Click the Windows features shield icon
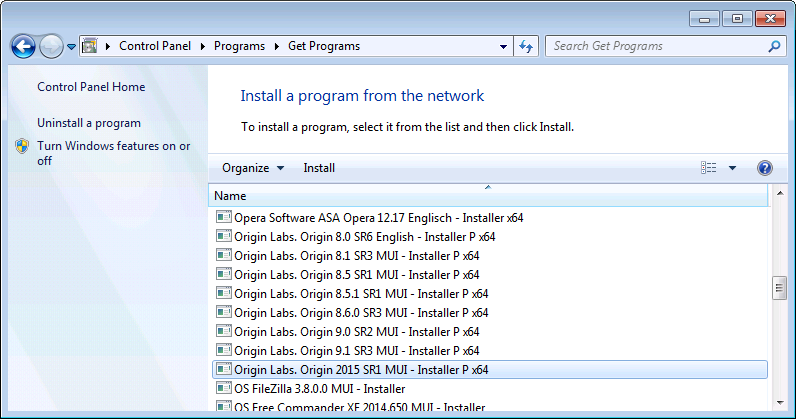The width and height of the screenshot is (796, 419). [23, 147]
